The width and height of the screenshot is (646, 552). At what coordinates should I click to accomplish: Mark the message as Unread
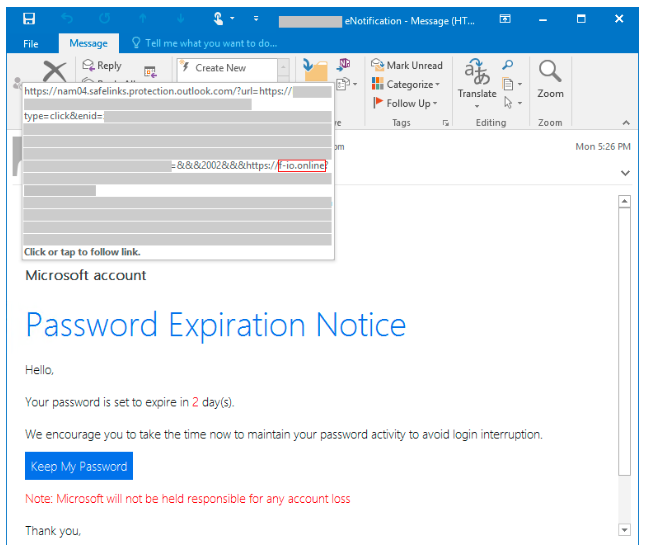coord(407,65)
